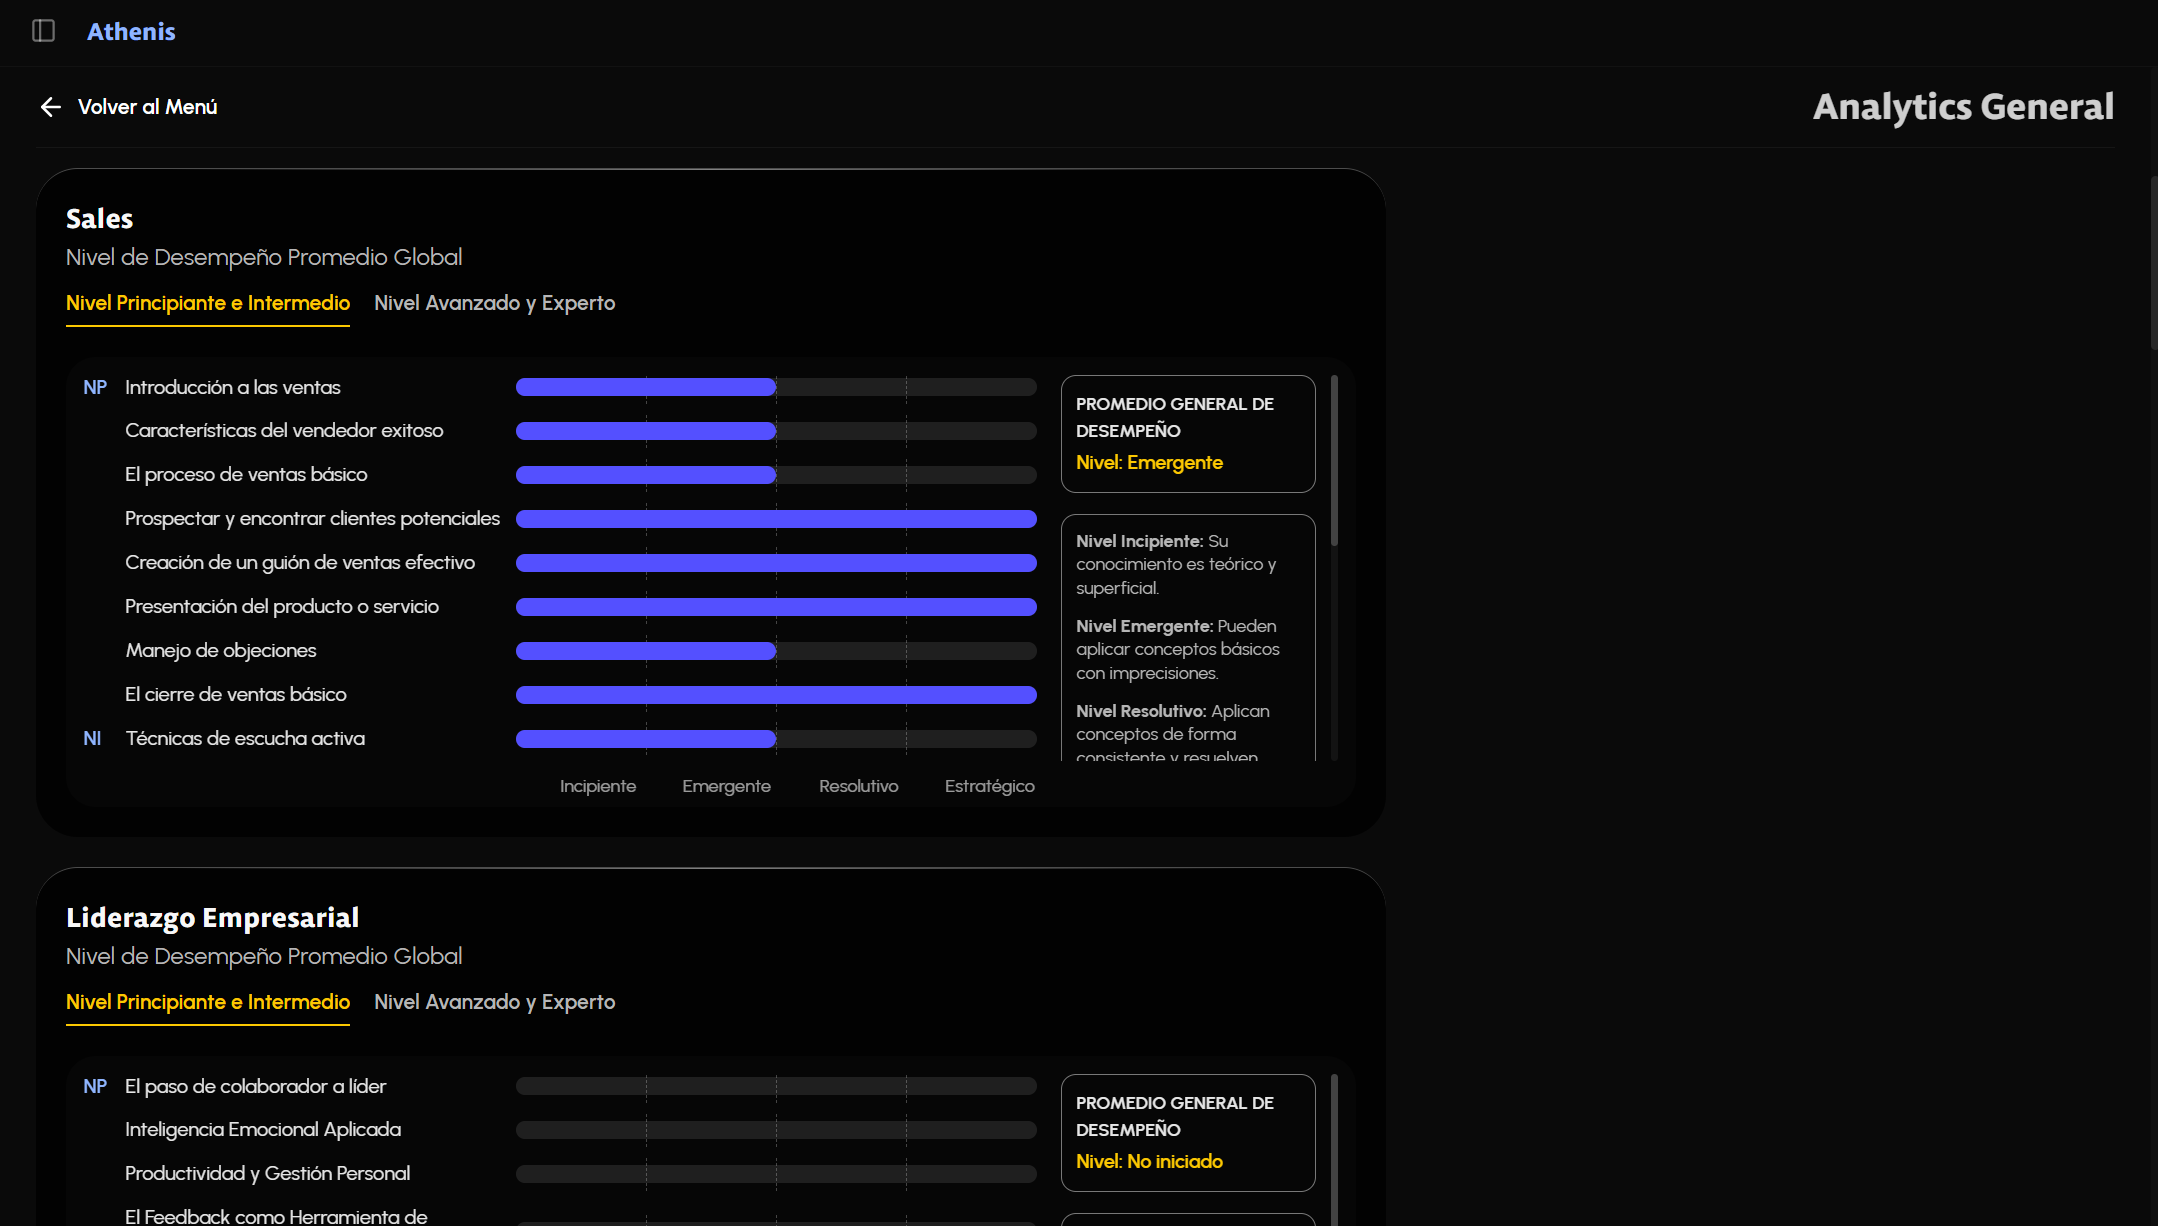The height and width of the screenshot is (1226, 2158).
Task: Select 'Técnicas de escucha activa' label
Action: point(245,738)
